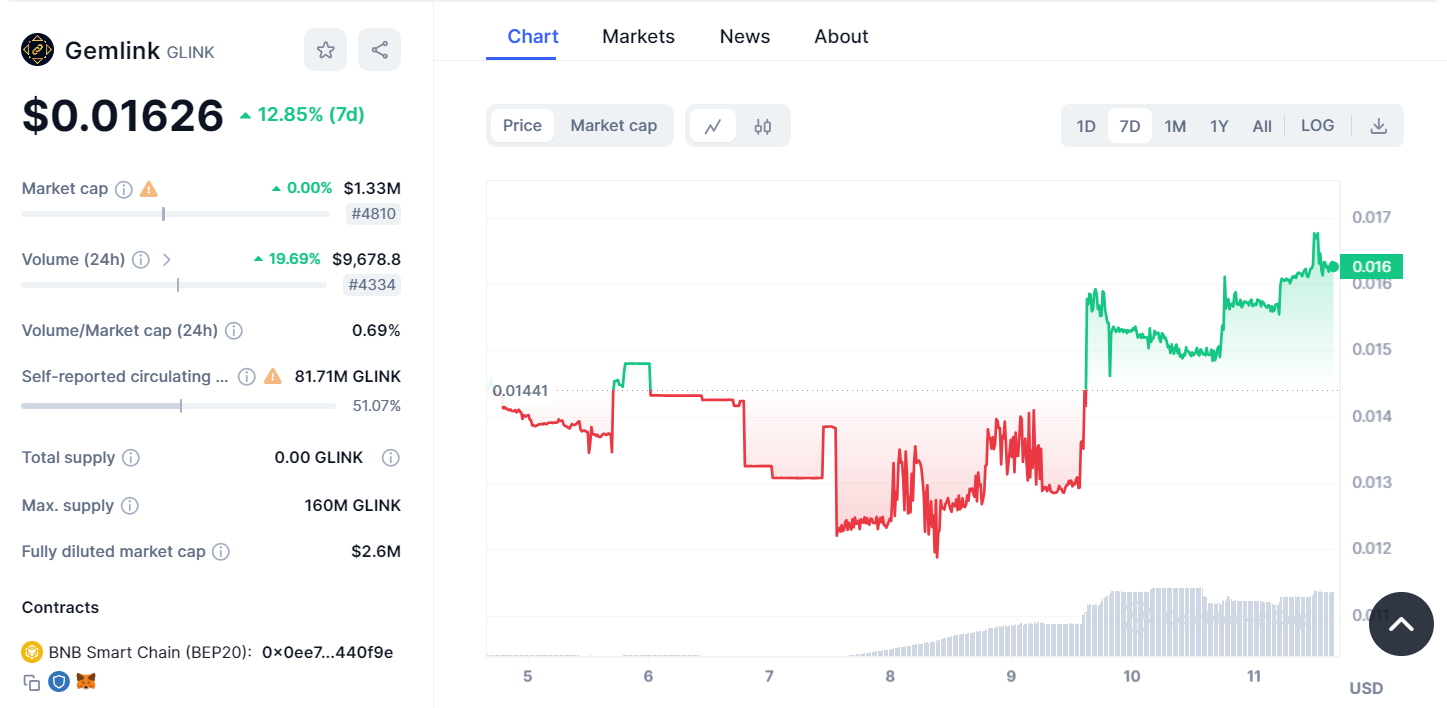Click the market cap rank #4810 badge
The width and height of the screenshot is (1447, 708).
[x=373, y=214]
